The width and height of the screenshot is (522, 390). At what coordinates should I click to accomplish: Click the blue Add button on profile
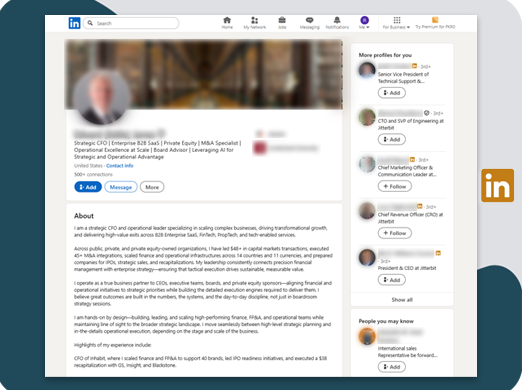[88, 187]
